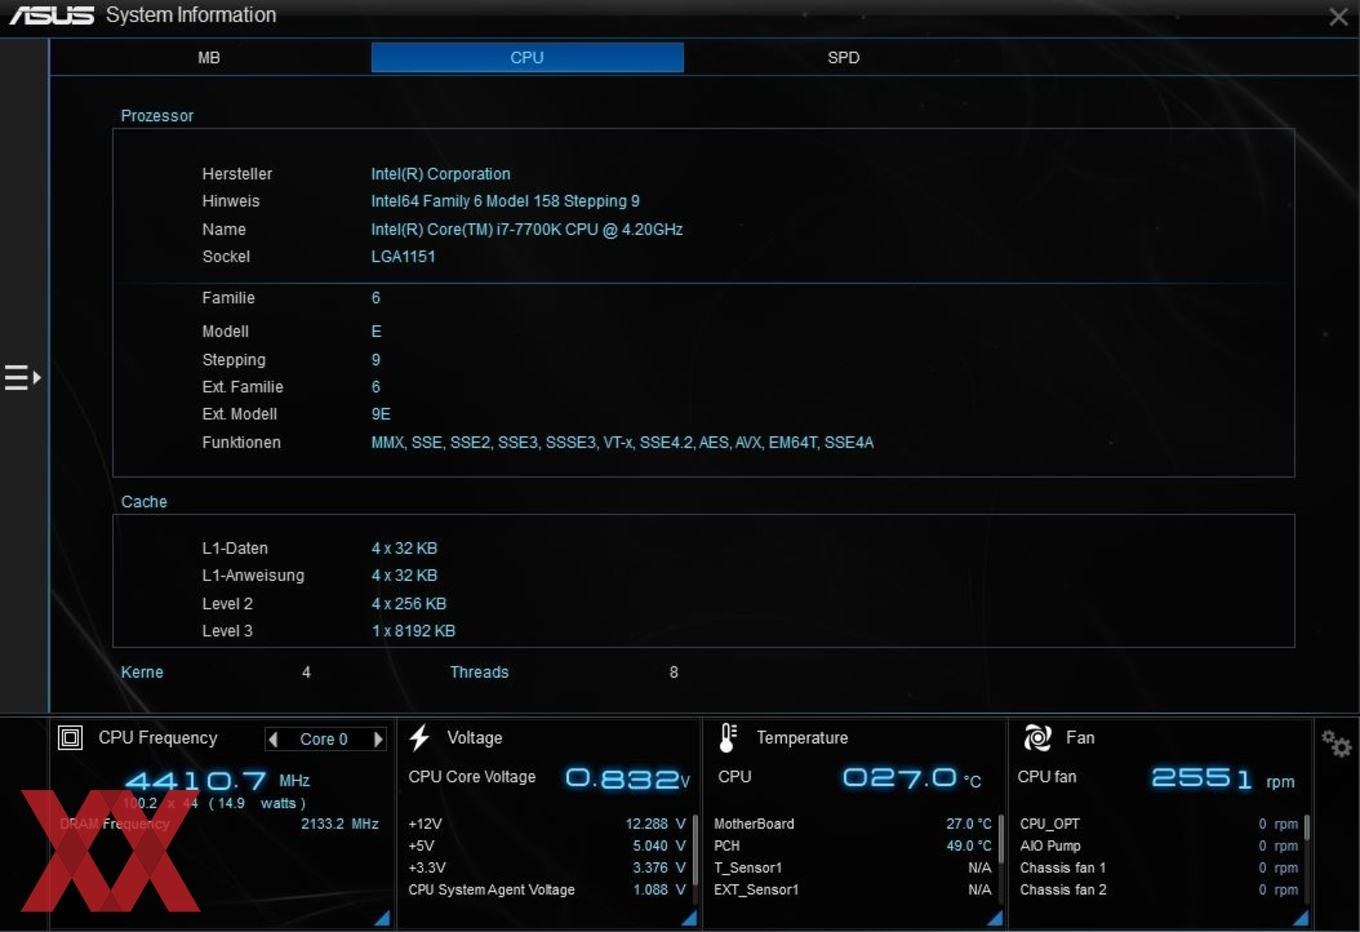This screenshot has height=932, width=1360.
Task: Click the DRAM frequency 2133.2 MHz value
Action: point(340,824)
